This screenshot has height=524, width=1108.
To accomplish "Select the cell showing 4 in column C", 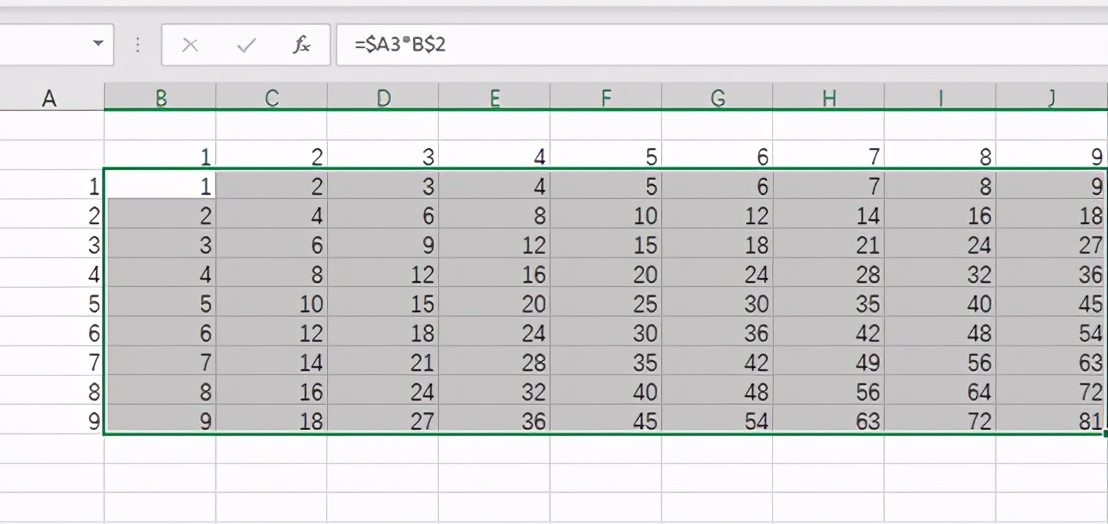I will pos(271,214).
